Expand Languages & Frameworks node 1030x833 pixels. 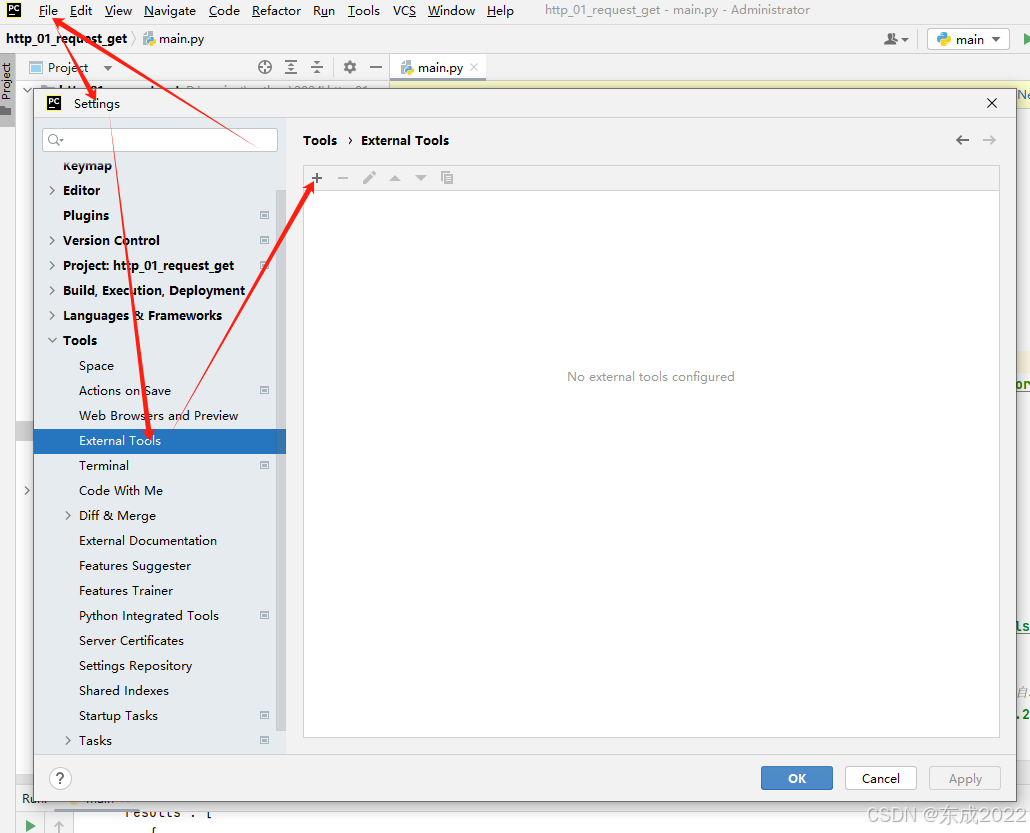point(52,315)
